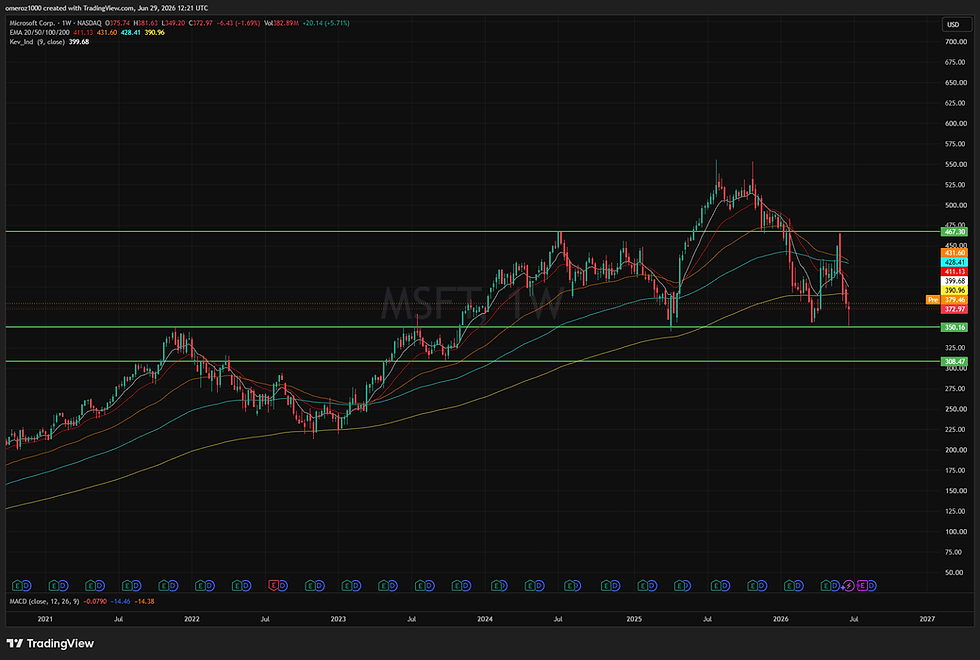Screen dimensions: 980x660
Task: Click the red earnings marker icon in 2022
Action: pos(273,586)
